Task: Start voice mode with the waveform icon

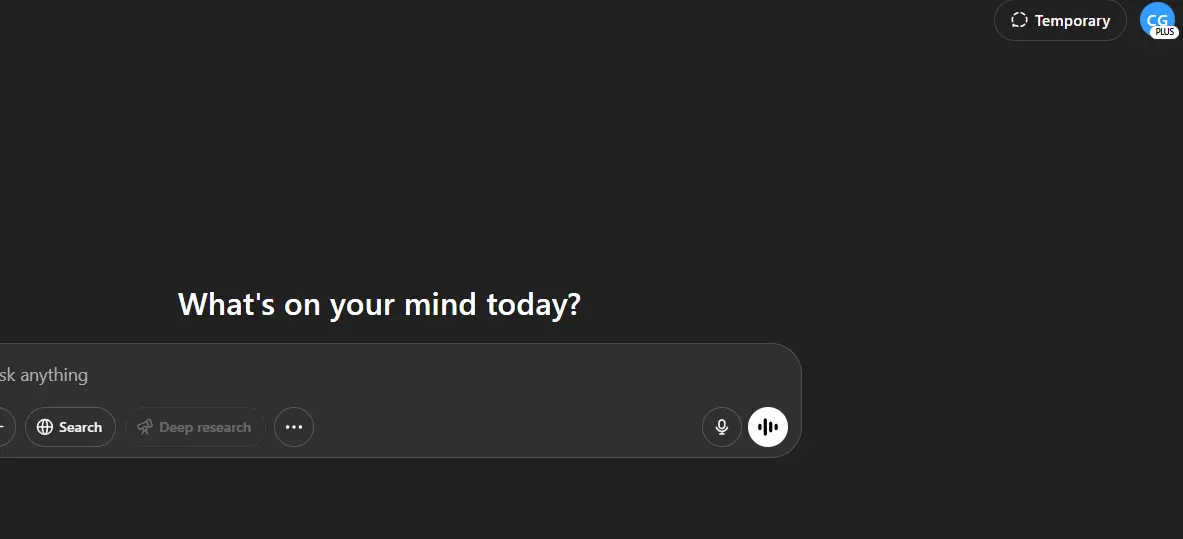Action: click(767, 427)
